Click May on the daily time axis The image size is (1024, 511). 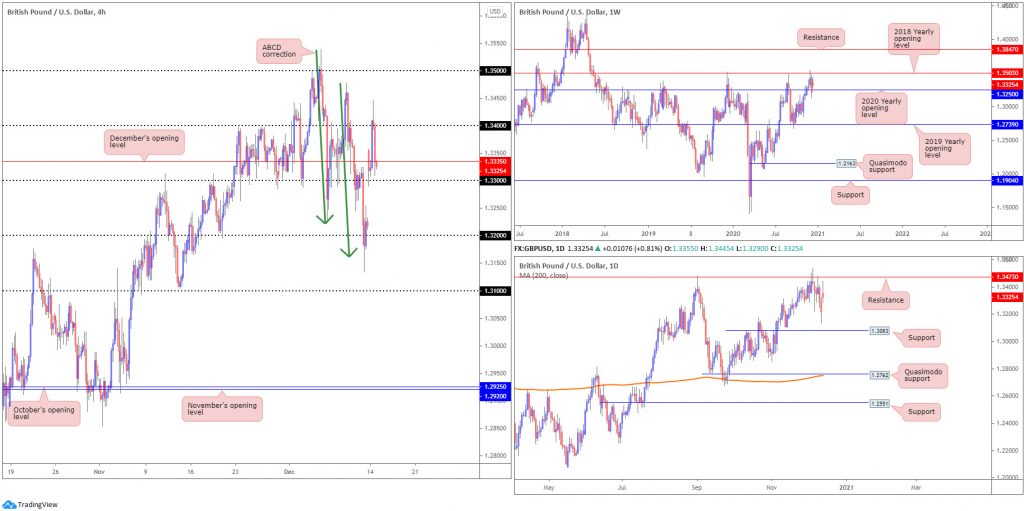pyautogui.click(x=549, y=487)
